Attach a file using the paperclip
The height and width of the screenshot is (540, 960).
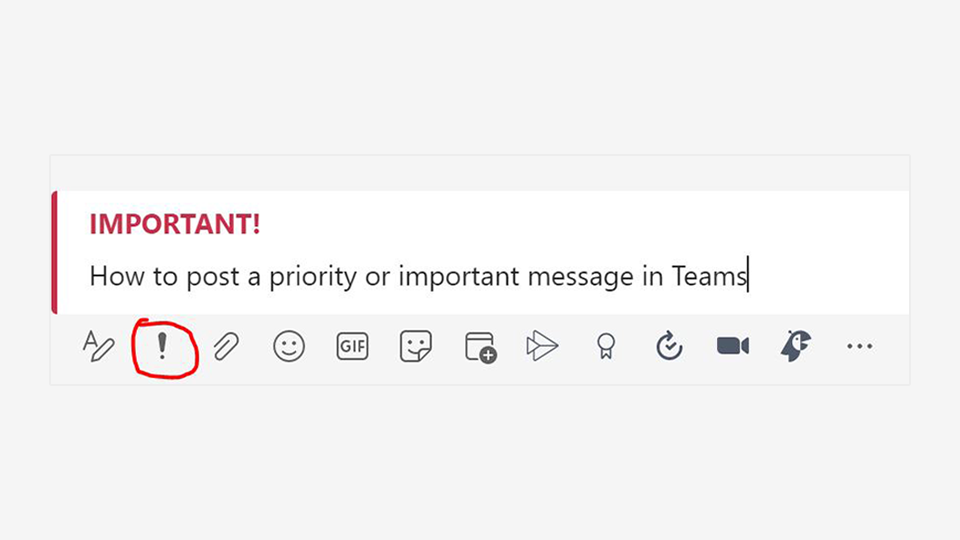[226, 347]
